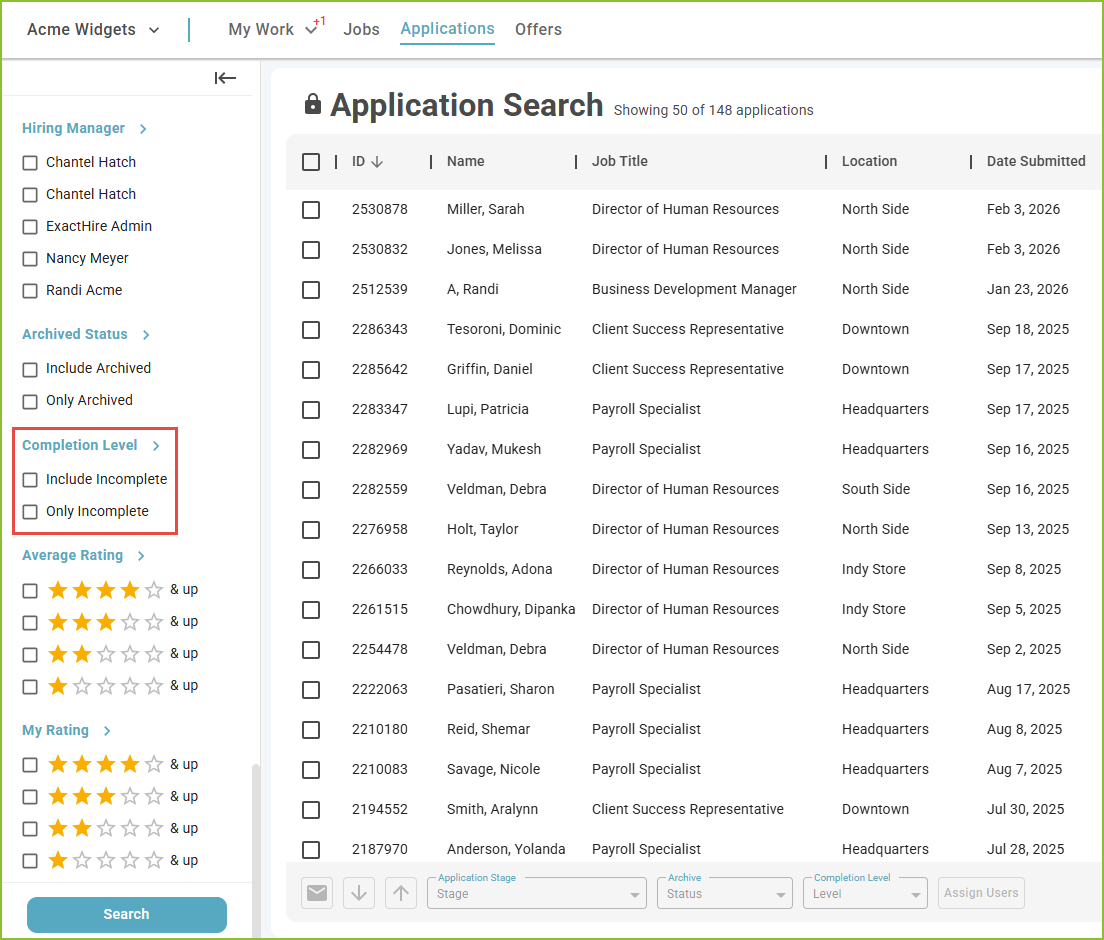Click the up arrow button in the bottom toolbar
Screen dimensions: 1104x940
[401, 893]
